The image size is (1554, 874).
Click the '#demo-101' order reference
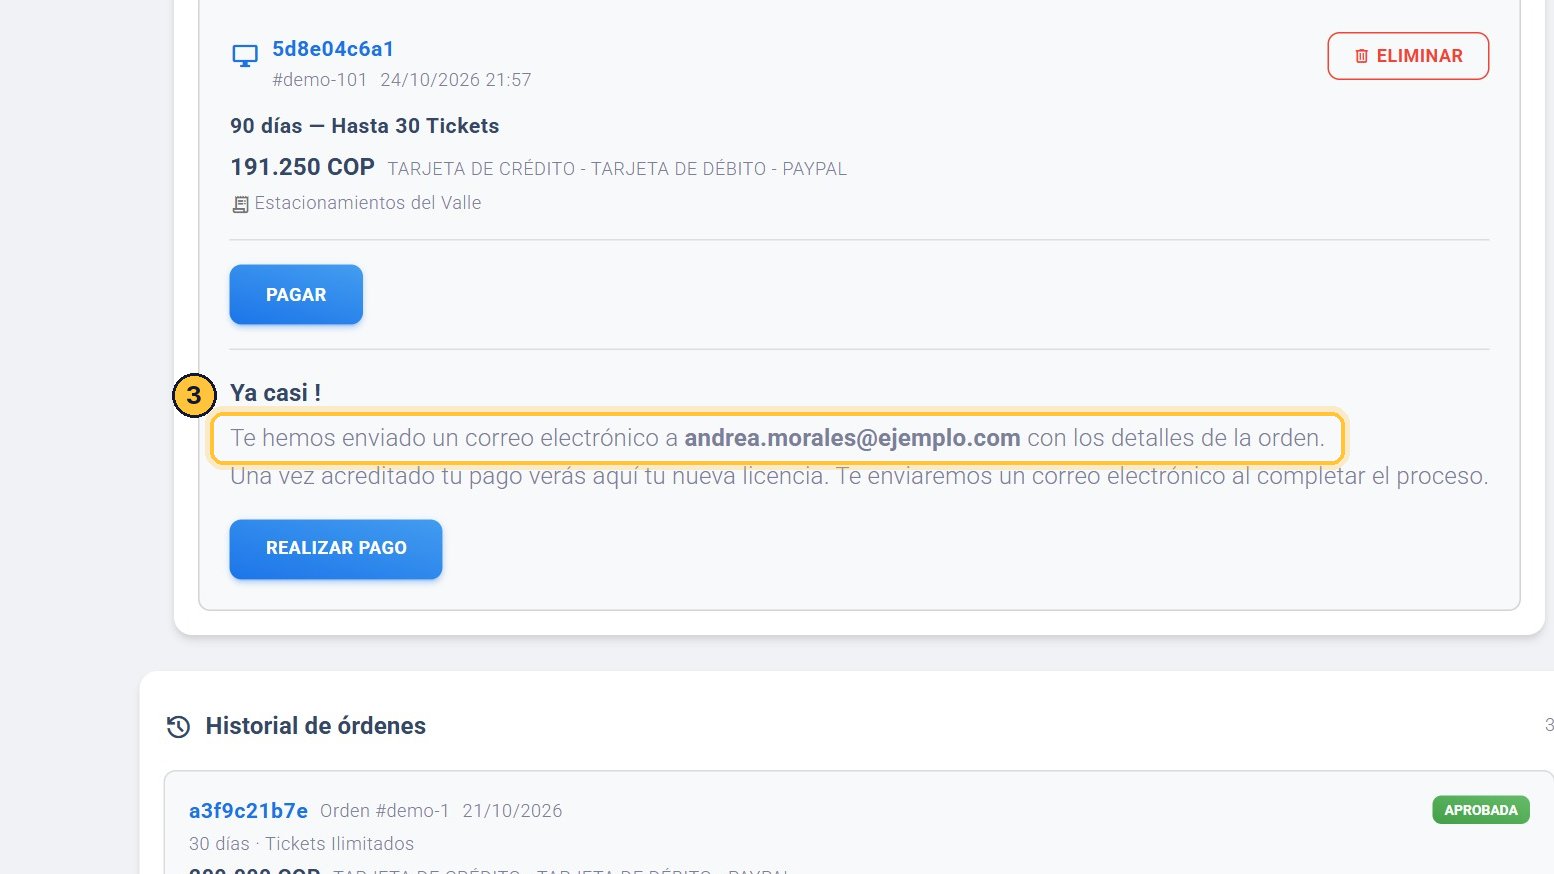(320, 80)
